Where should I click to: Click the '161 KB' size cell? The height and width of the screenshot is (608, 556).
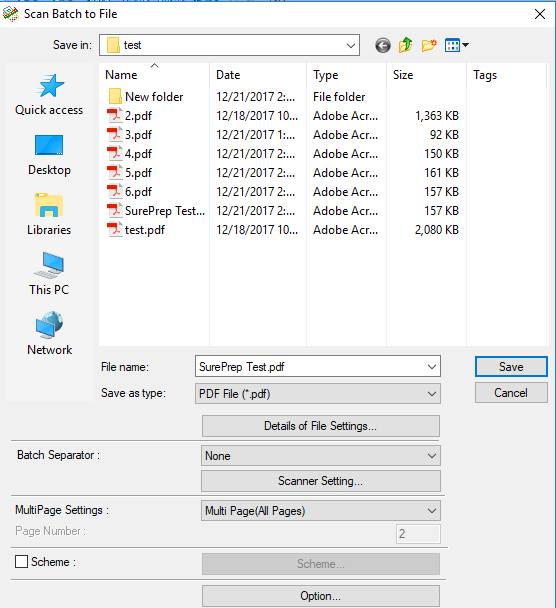pos(442,173)
